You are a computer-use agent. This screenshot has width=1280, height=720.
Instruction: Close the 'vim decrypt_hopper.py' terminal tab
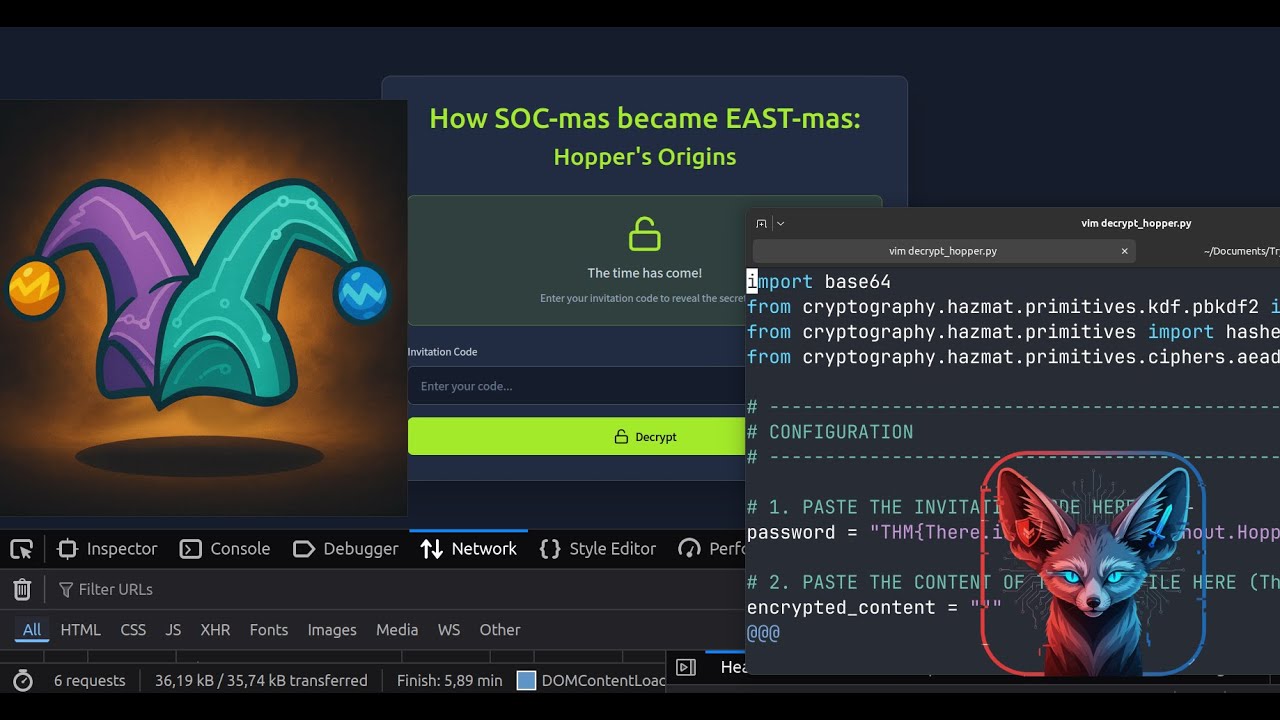[1124, 251]
